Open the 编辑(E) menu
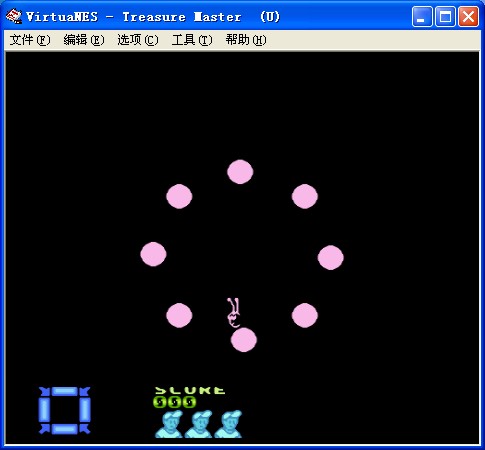The height and width of the screenshot is (450, 485). 84,40
